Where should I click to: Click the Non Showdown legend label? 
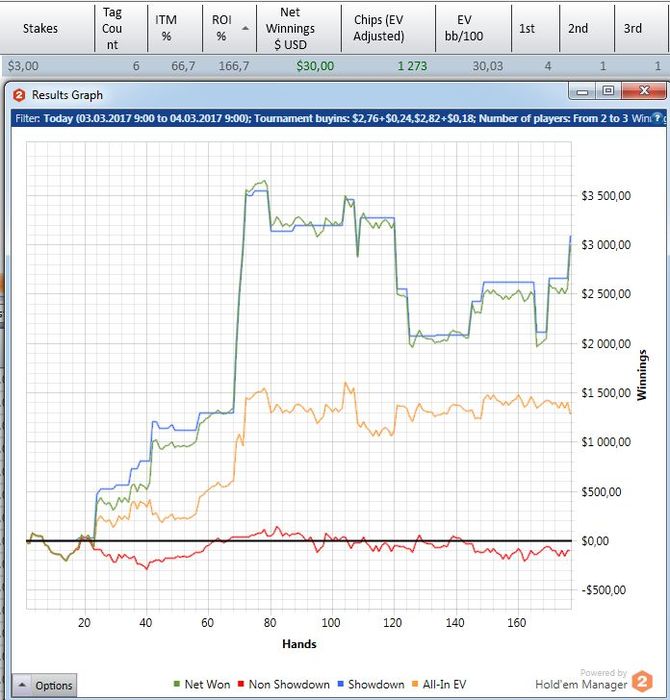(289, 684)
